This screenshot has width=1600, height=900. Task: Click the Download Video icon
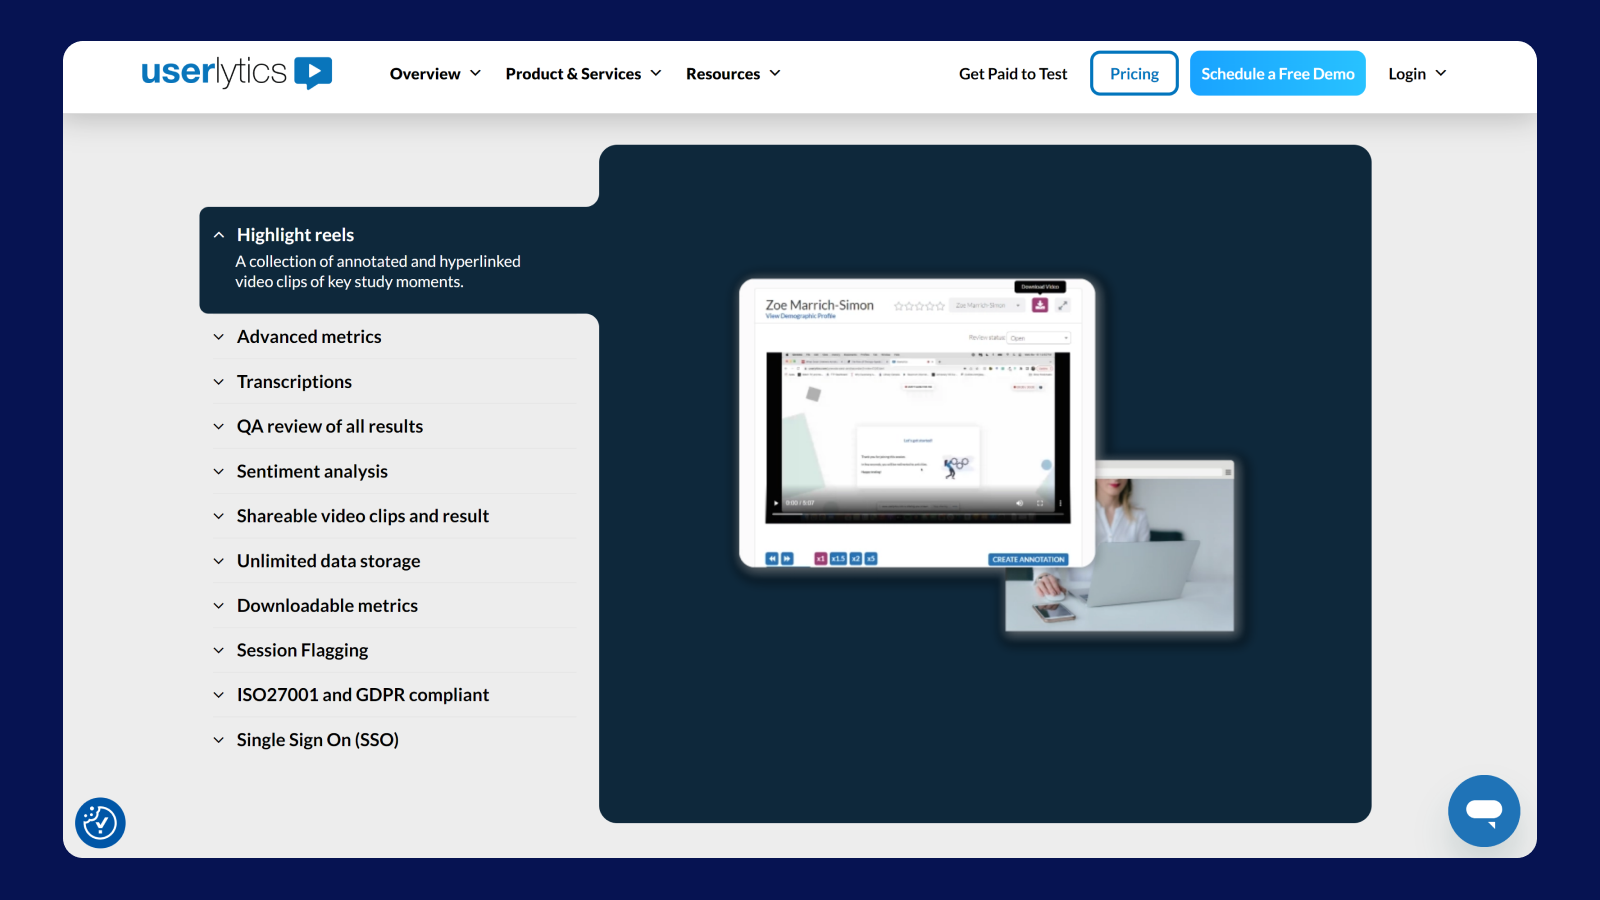[x=1040, y=305]
